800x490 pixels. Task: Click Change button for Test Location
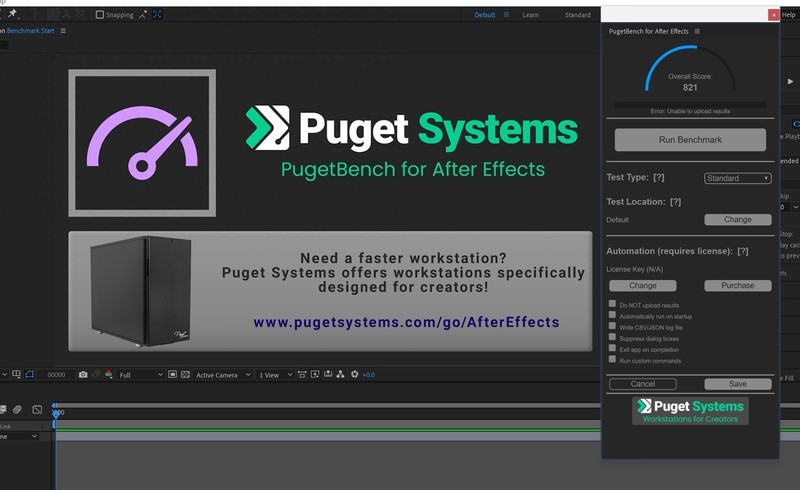pos(738,219)
